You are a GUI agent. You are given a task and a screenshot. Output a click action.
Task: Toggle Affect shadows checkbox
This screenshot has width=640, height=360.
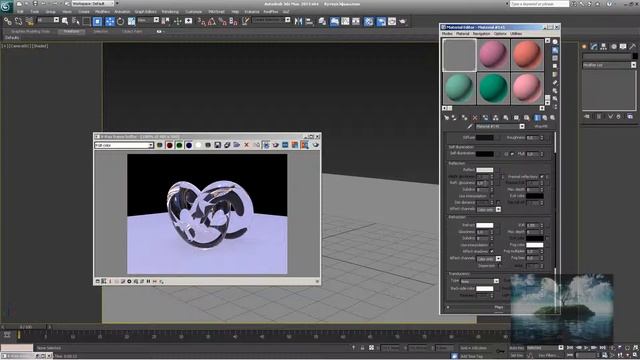[x=492, y=251]
